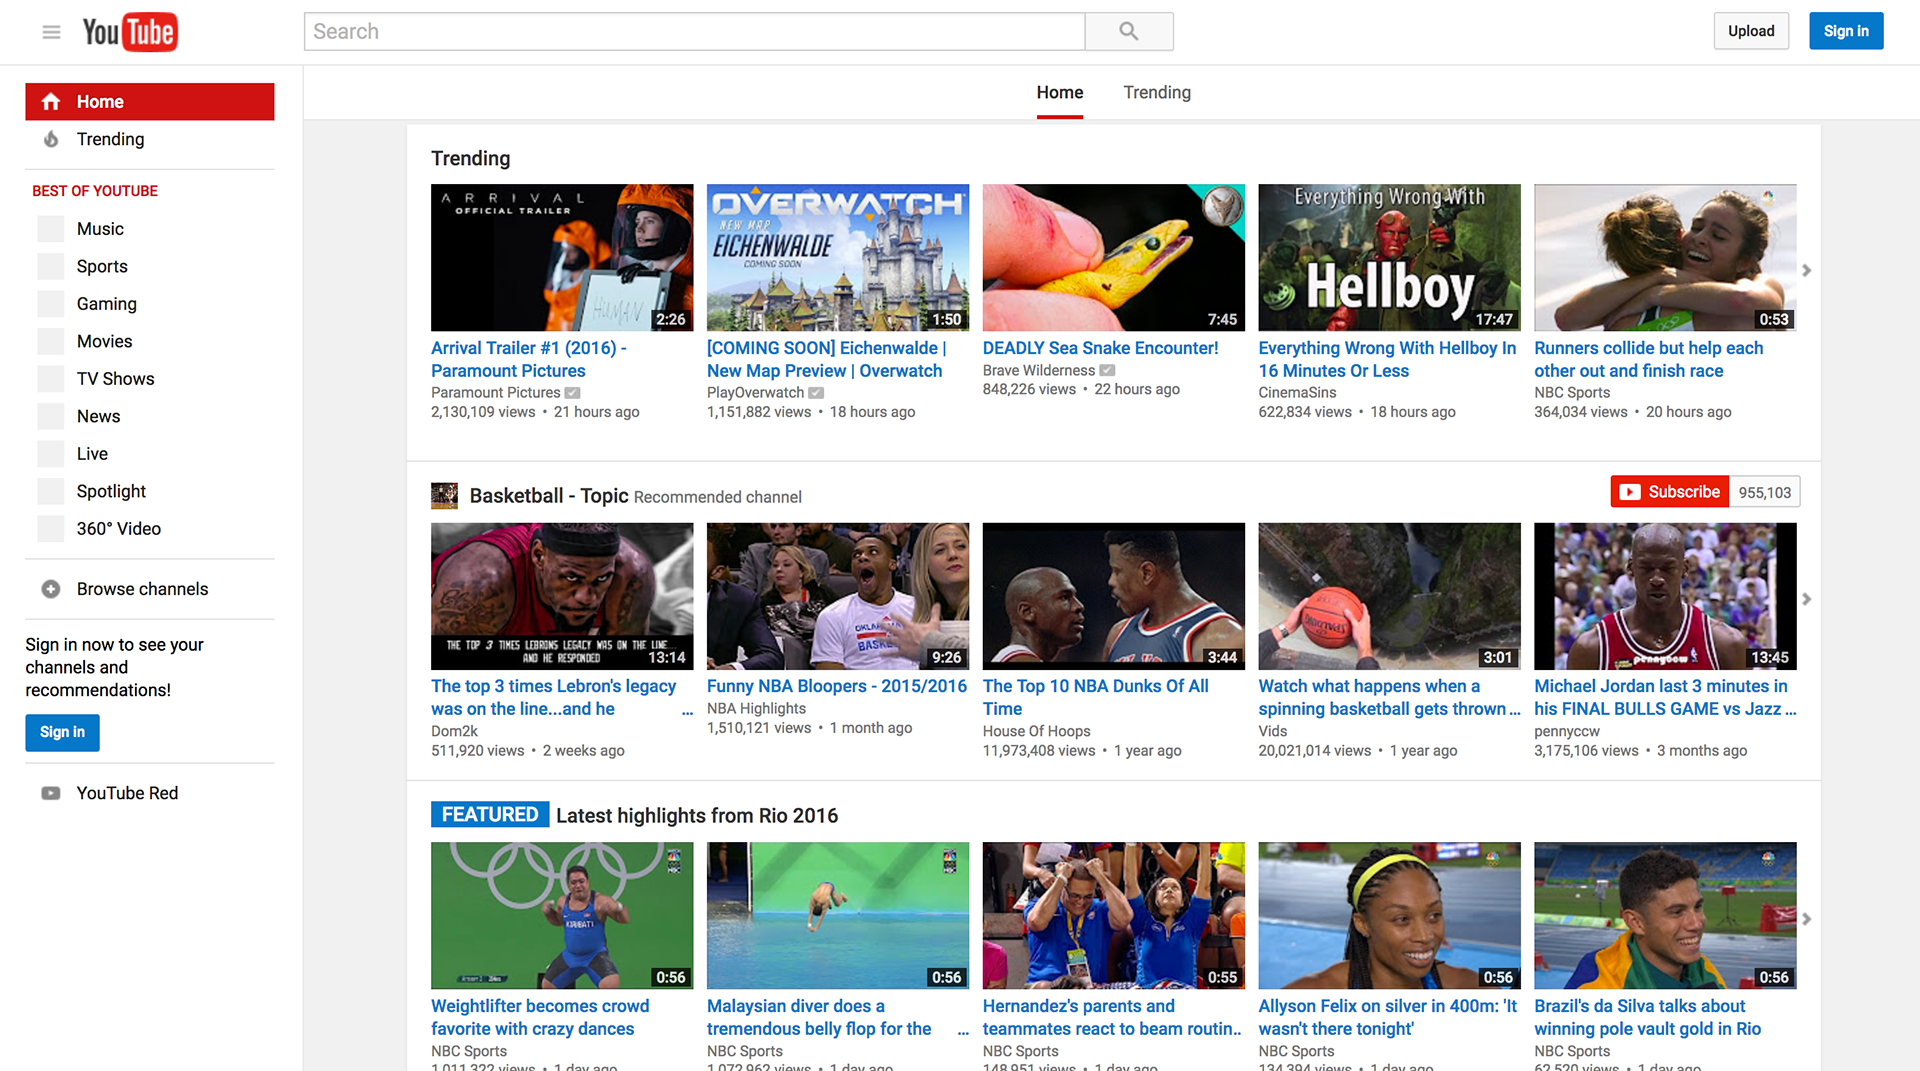Click the Spotlight category icon placeholder
This screenshot has width=1920, height=1071.
[51, 491]
